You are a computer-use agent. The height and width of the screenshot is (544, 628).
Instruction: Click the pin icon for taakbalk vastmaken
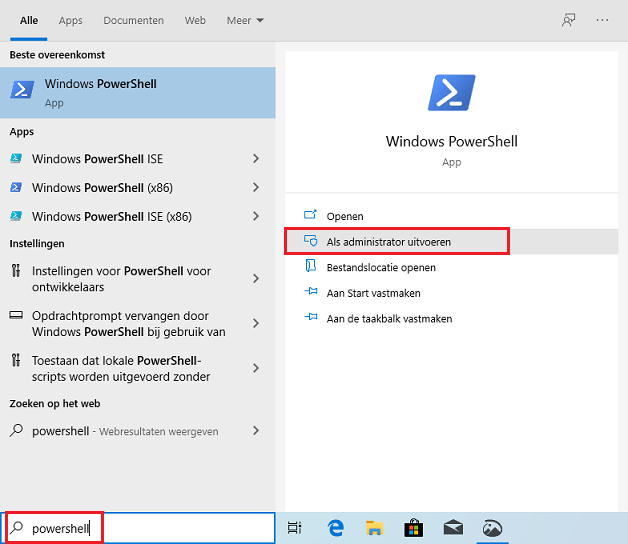click(x=311, y=317)
